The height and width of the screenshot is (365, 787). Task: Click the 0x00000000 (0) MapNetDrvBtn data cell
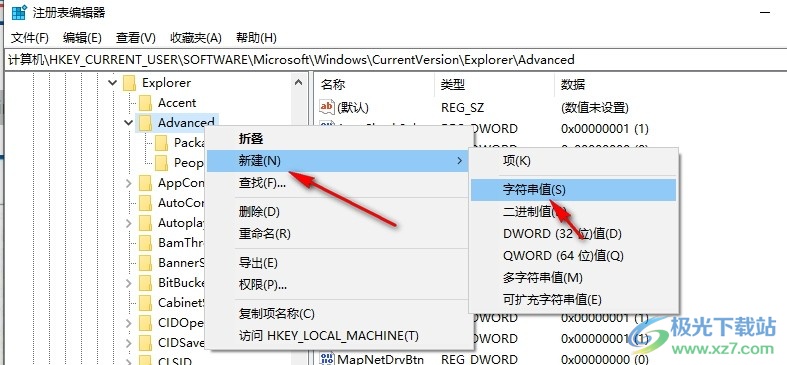coord(605,359)
